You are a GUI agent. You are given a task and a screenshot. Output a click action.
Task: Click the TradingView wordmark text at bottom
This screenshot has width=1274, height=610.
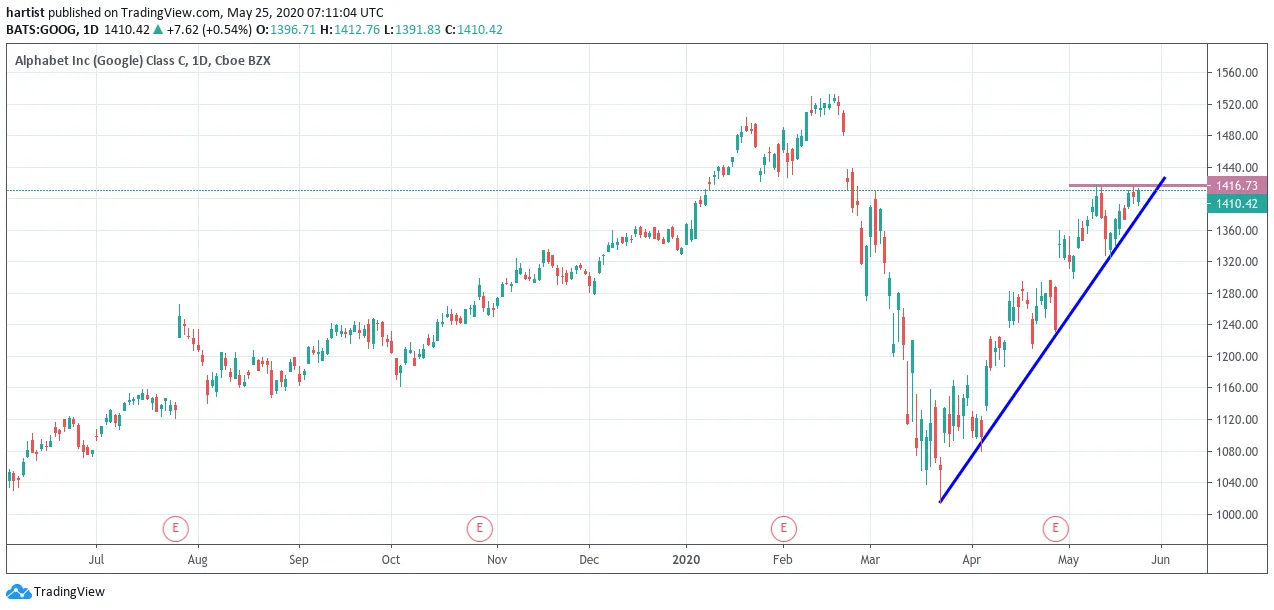(69, 592)
